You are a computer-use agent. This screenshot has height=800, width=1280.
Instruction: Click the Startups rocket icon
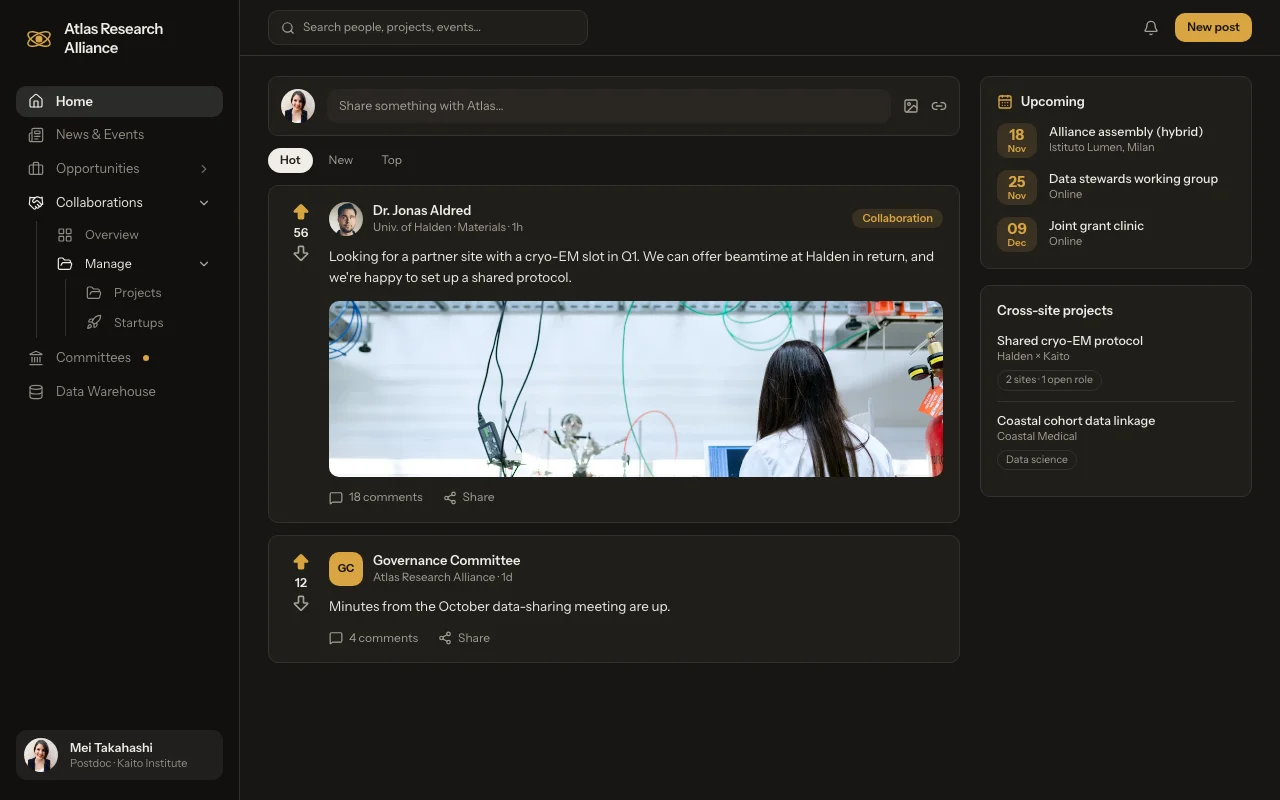coord(94,323)
